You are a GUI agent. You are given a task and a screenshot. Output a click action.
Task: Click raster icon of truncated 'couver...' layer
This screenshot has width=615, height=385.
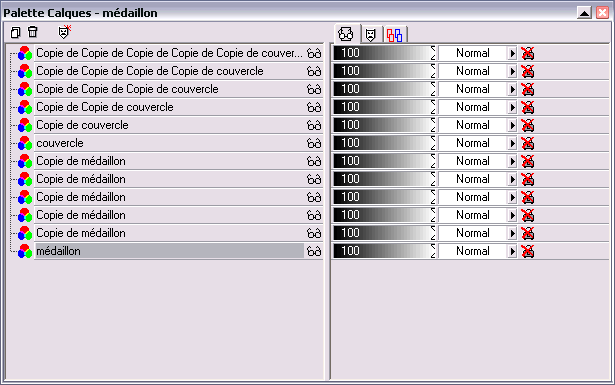[x=25, y=53]
